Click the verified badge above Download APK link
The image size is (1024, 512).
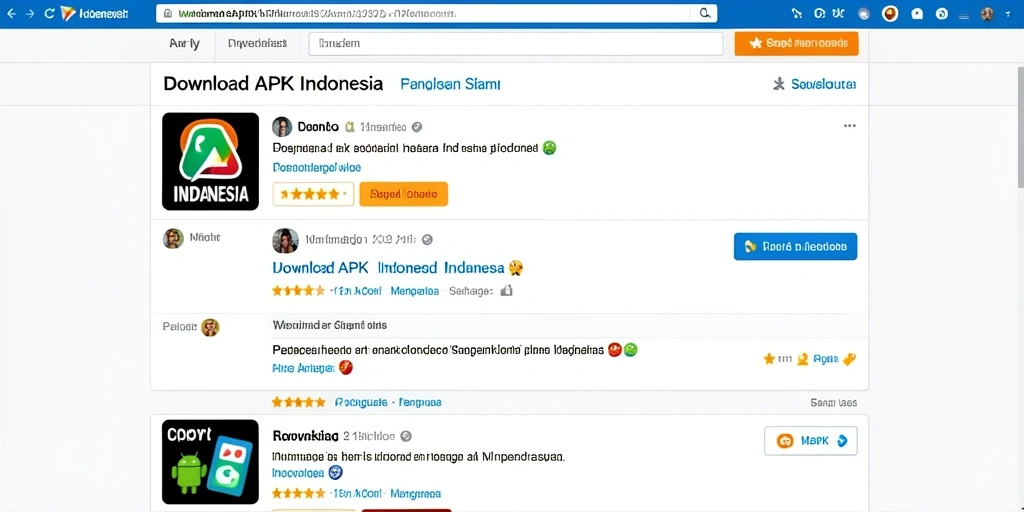pos(428,240)
